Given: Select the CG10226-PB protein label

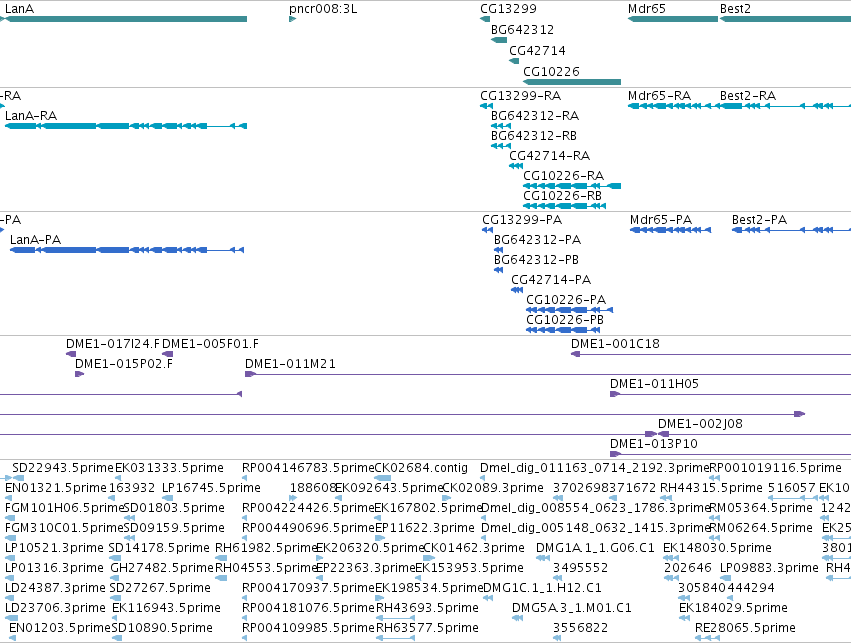Looking at the screenshot, I should tap(565, 320).
